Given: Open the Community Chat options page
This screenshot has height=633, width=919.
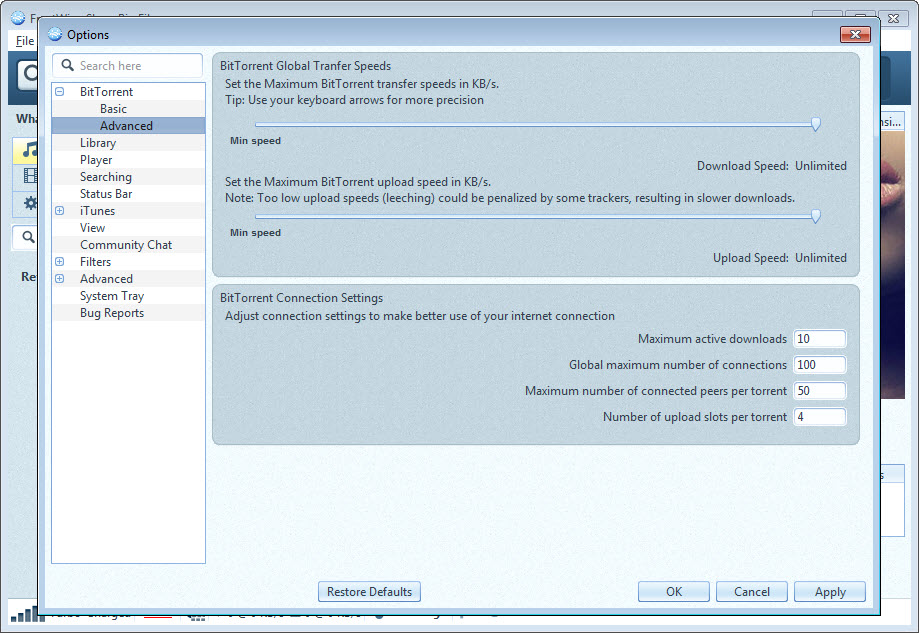Looking at the screenshot, I should coord(126,245).
